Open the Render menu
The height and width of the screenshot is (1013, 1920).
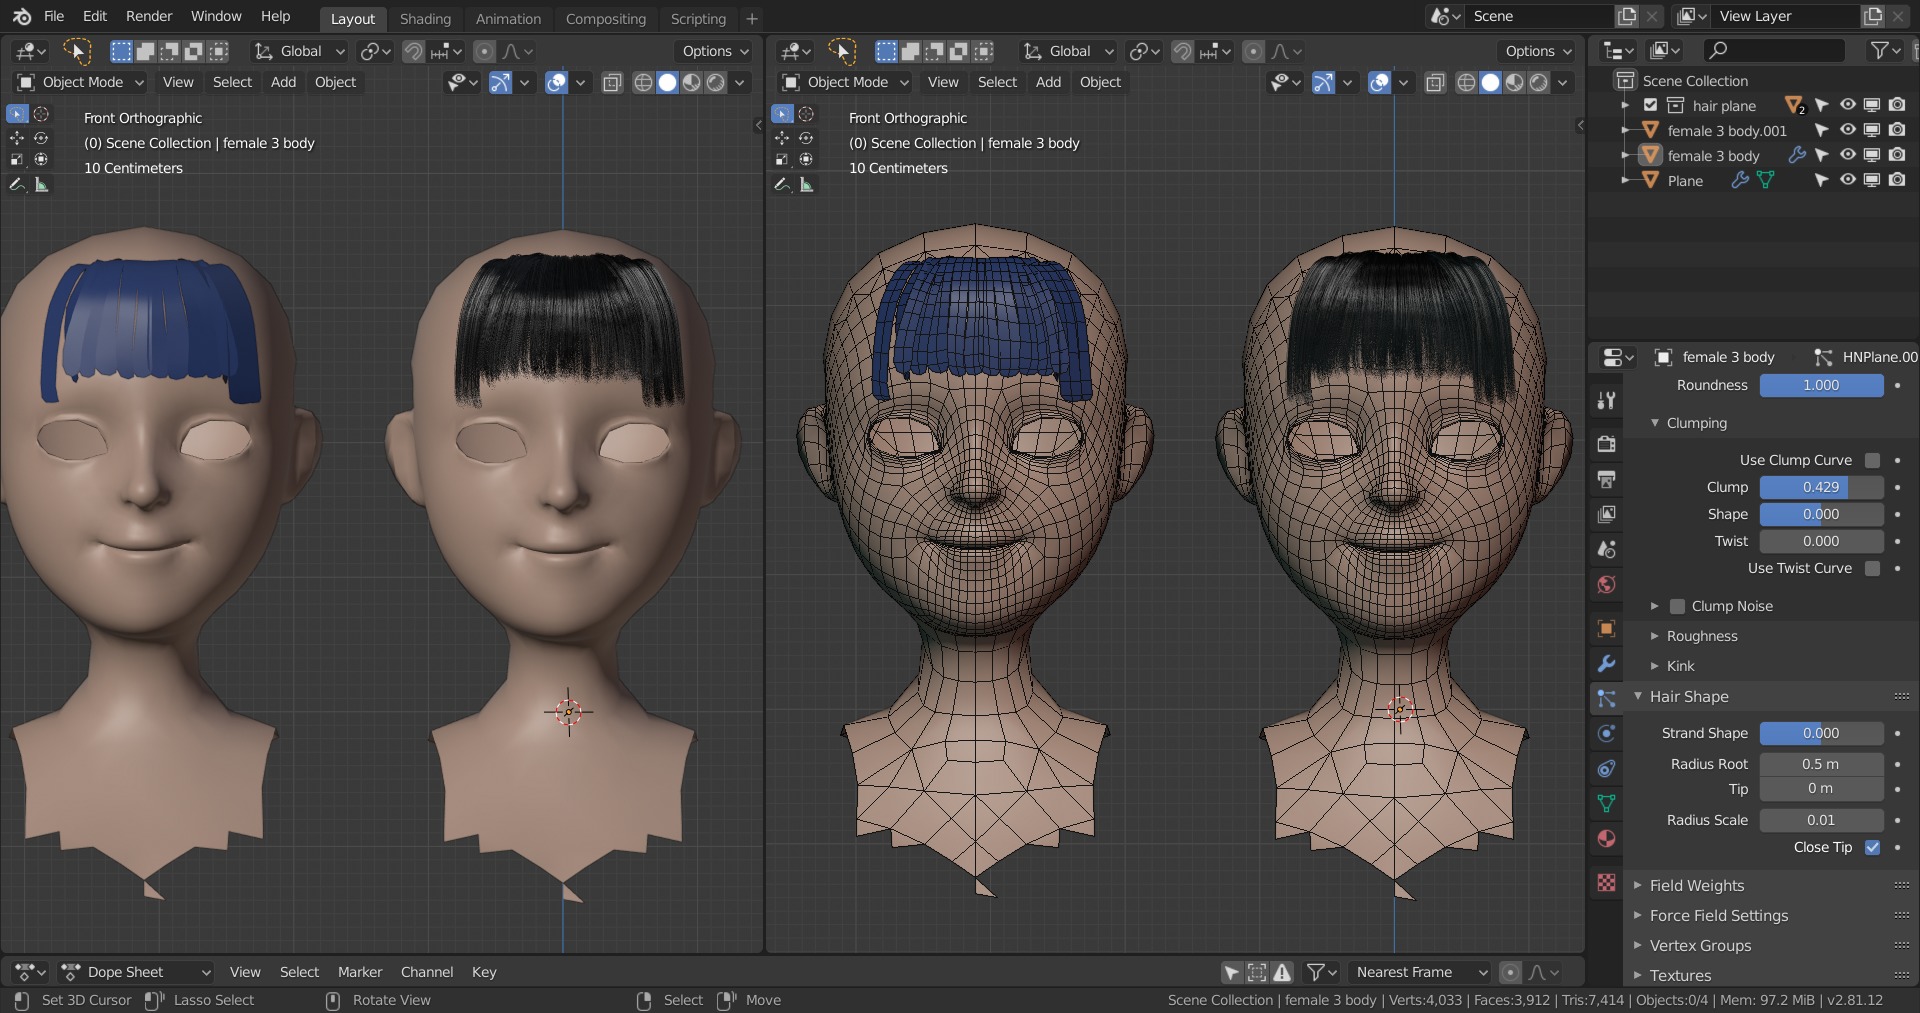click(x=149, y=16)
